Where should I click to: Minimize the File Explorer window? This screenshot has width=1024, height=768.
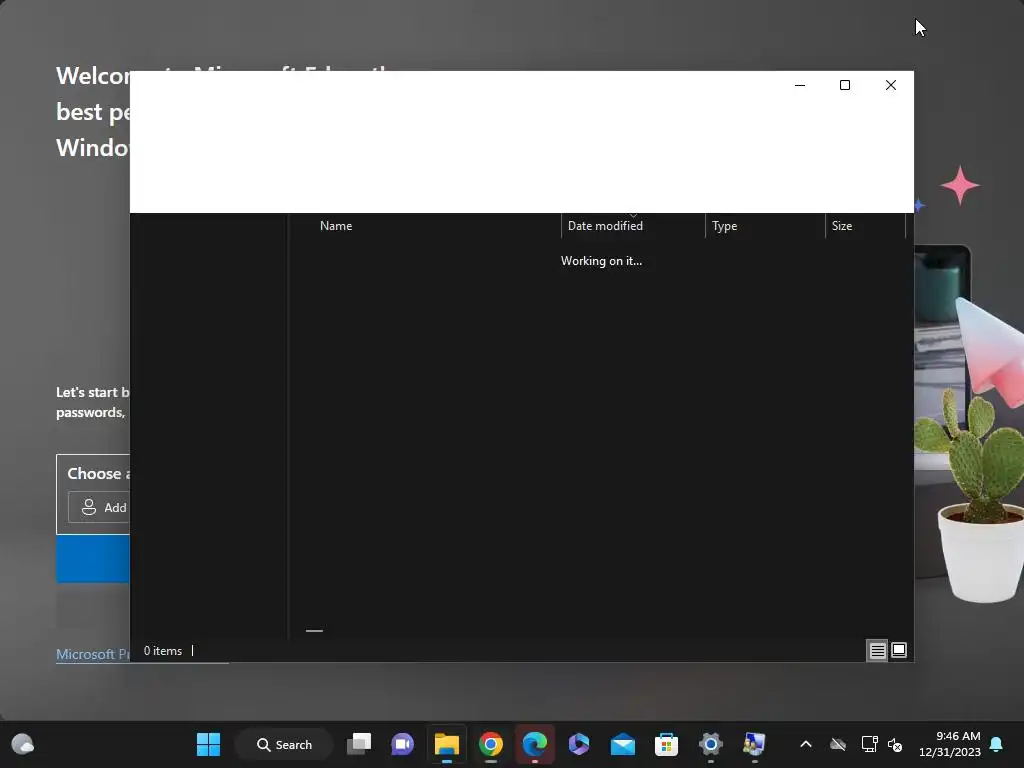(800, 86)
